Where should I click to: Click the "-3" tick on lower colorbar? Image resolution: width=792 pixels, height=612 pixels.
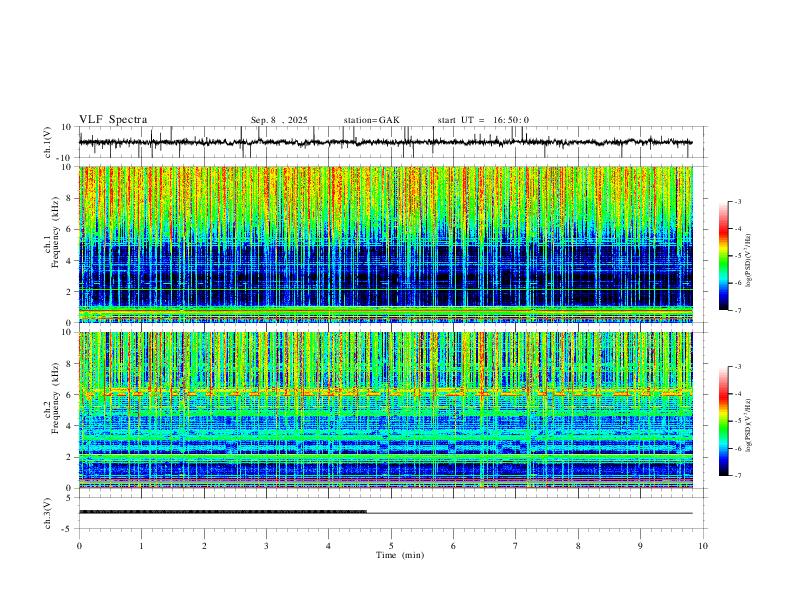738,367
